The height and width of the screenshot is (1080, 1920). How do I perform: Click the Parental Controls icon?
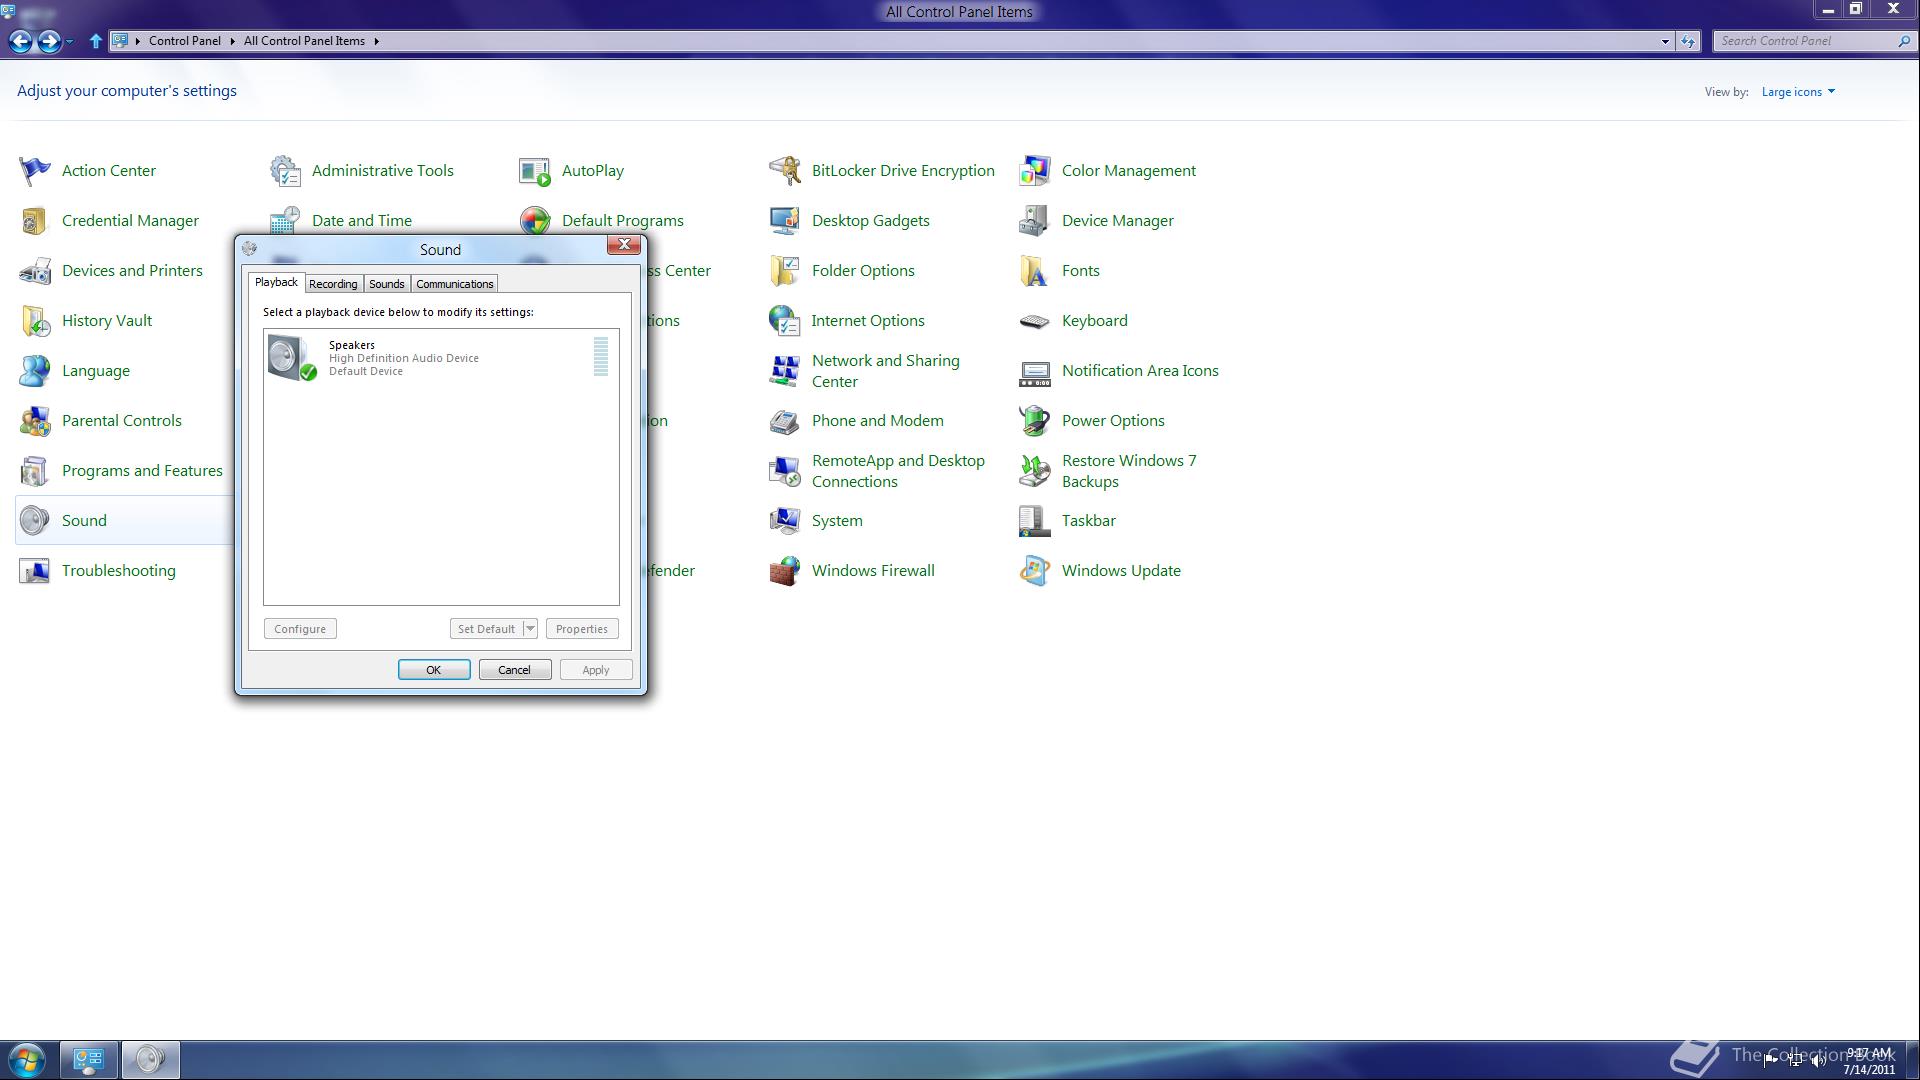click(x=35, y=421)
